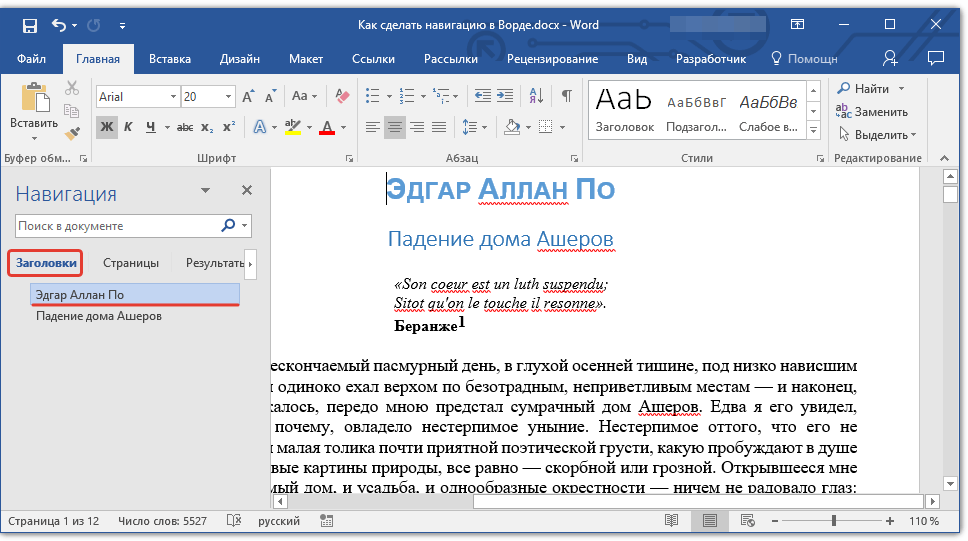Viewport: 968px width, 541px height.
Task: Copy selection with the copy icon
Action: 72,111
